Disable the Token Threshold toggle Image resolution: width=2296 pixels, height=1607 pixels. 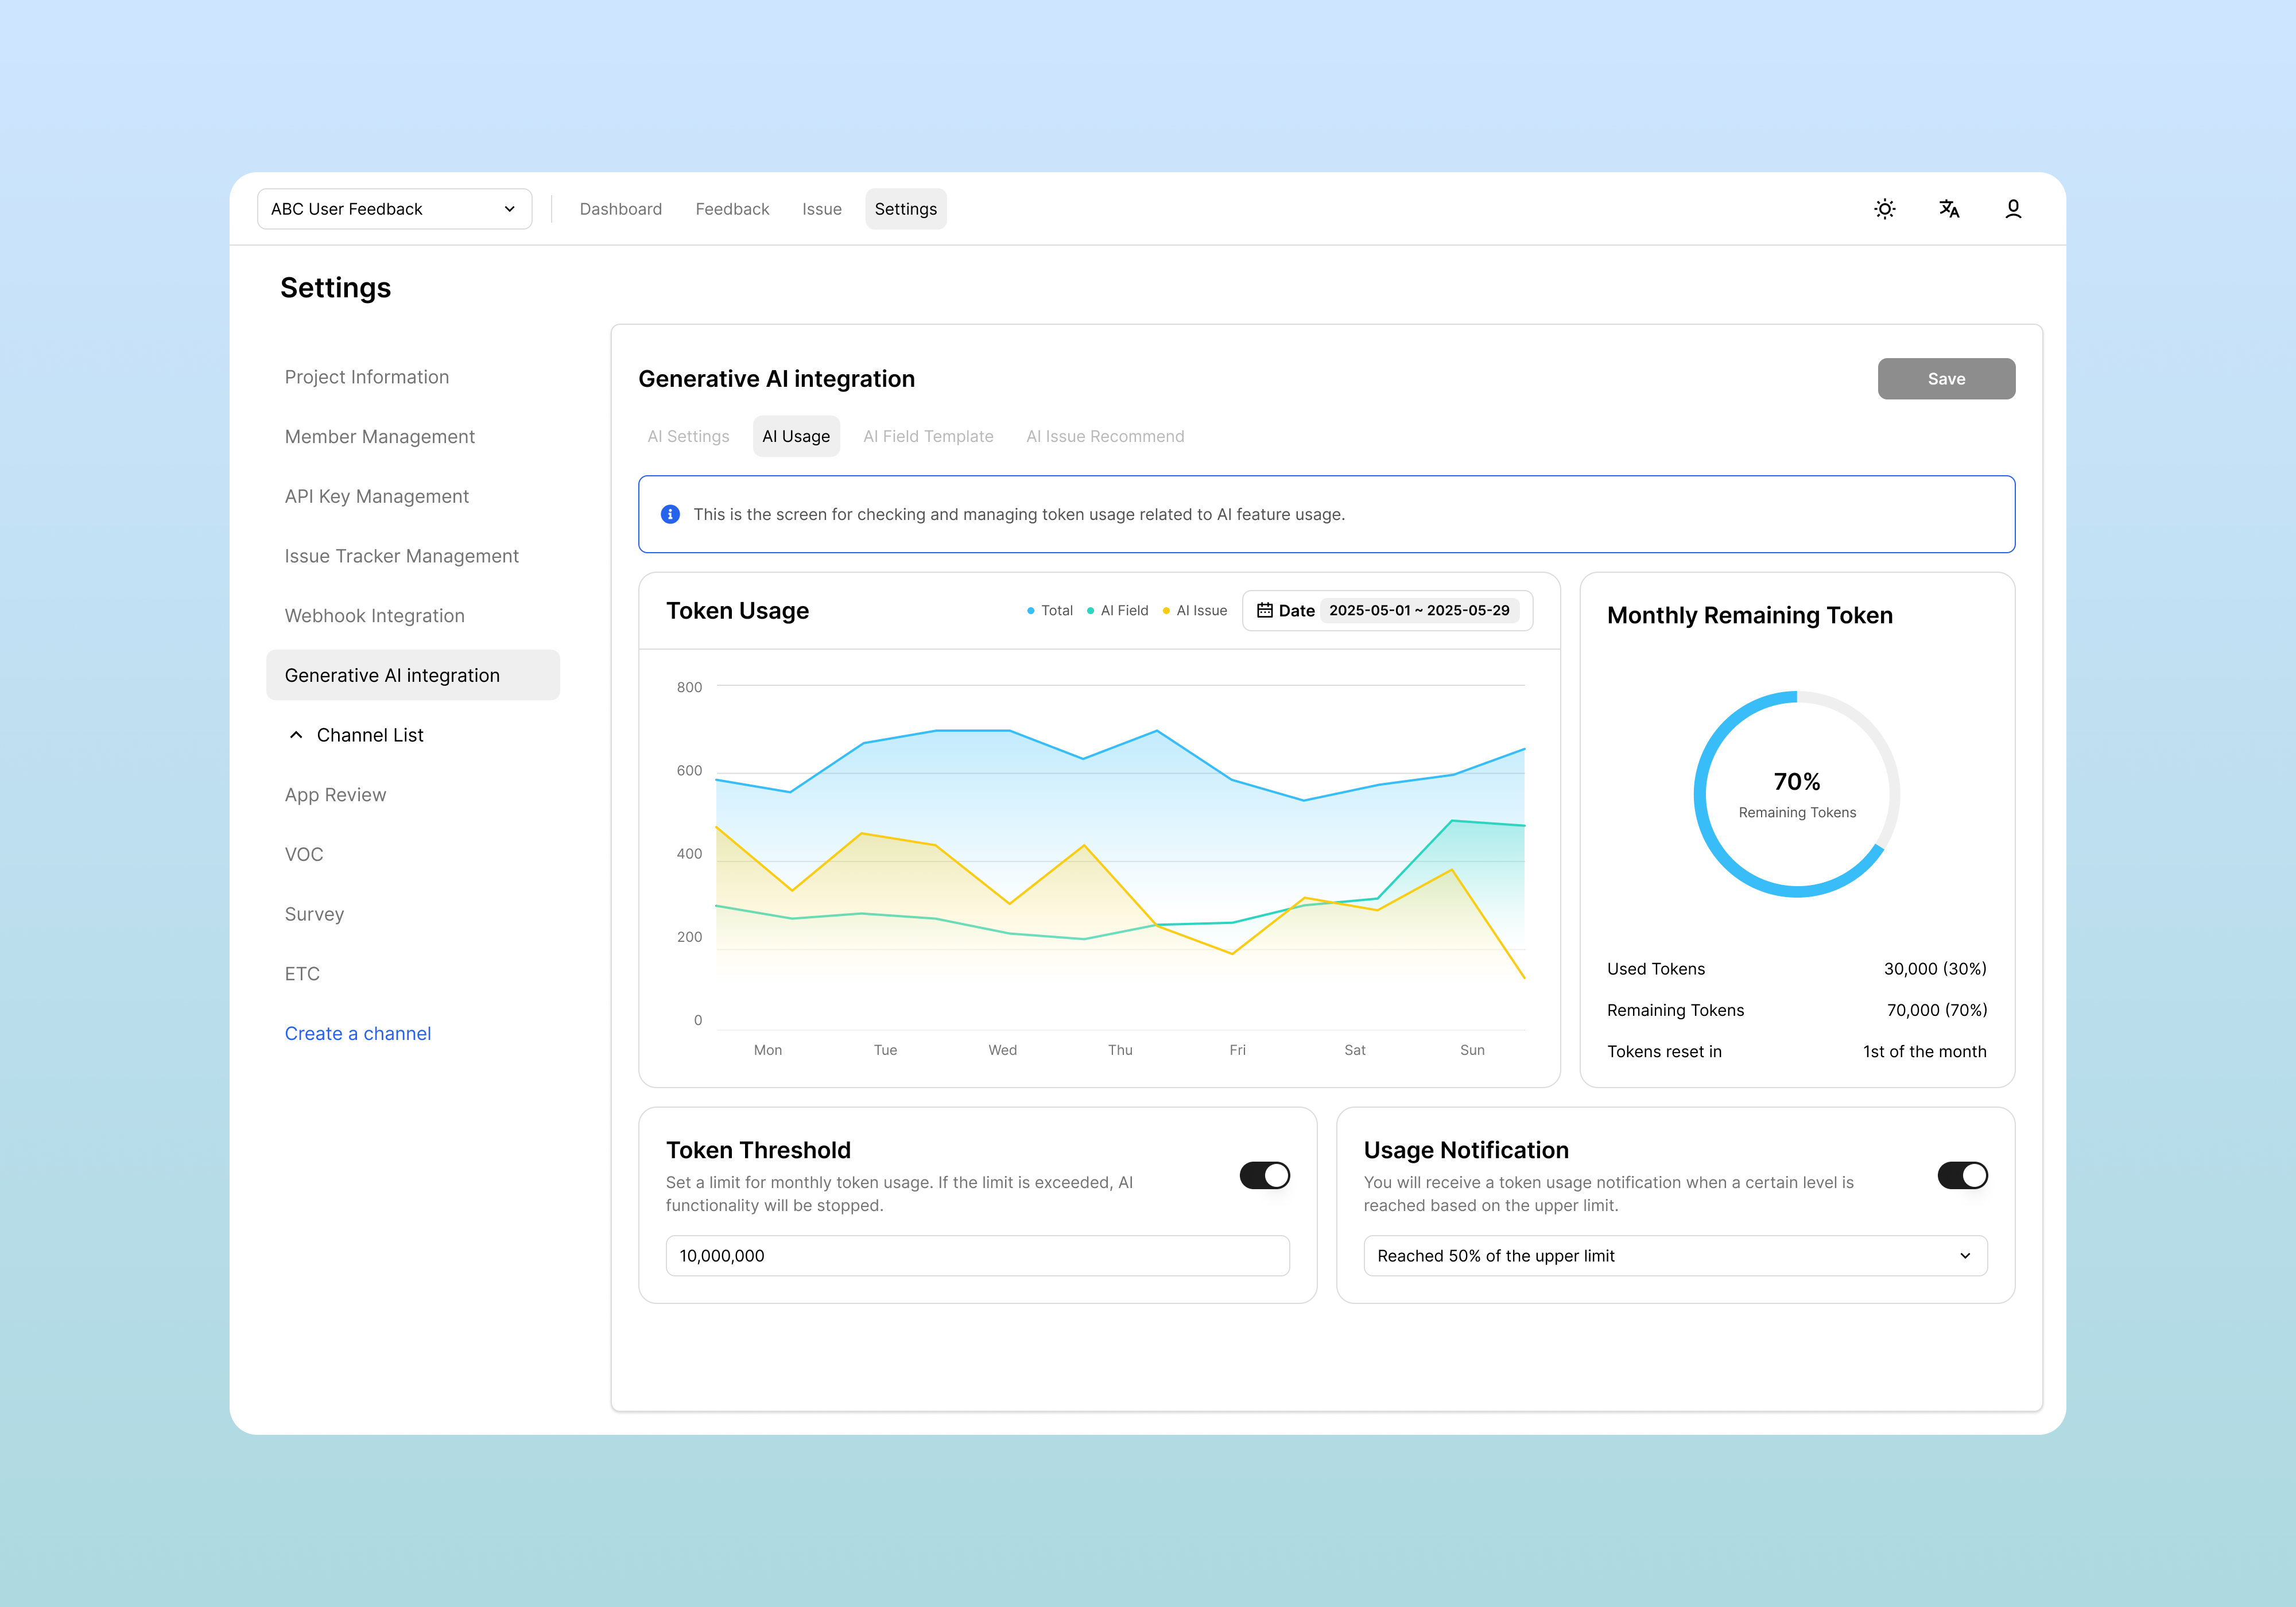pos(1264,1175)
